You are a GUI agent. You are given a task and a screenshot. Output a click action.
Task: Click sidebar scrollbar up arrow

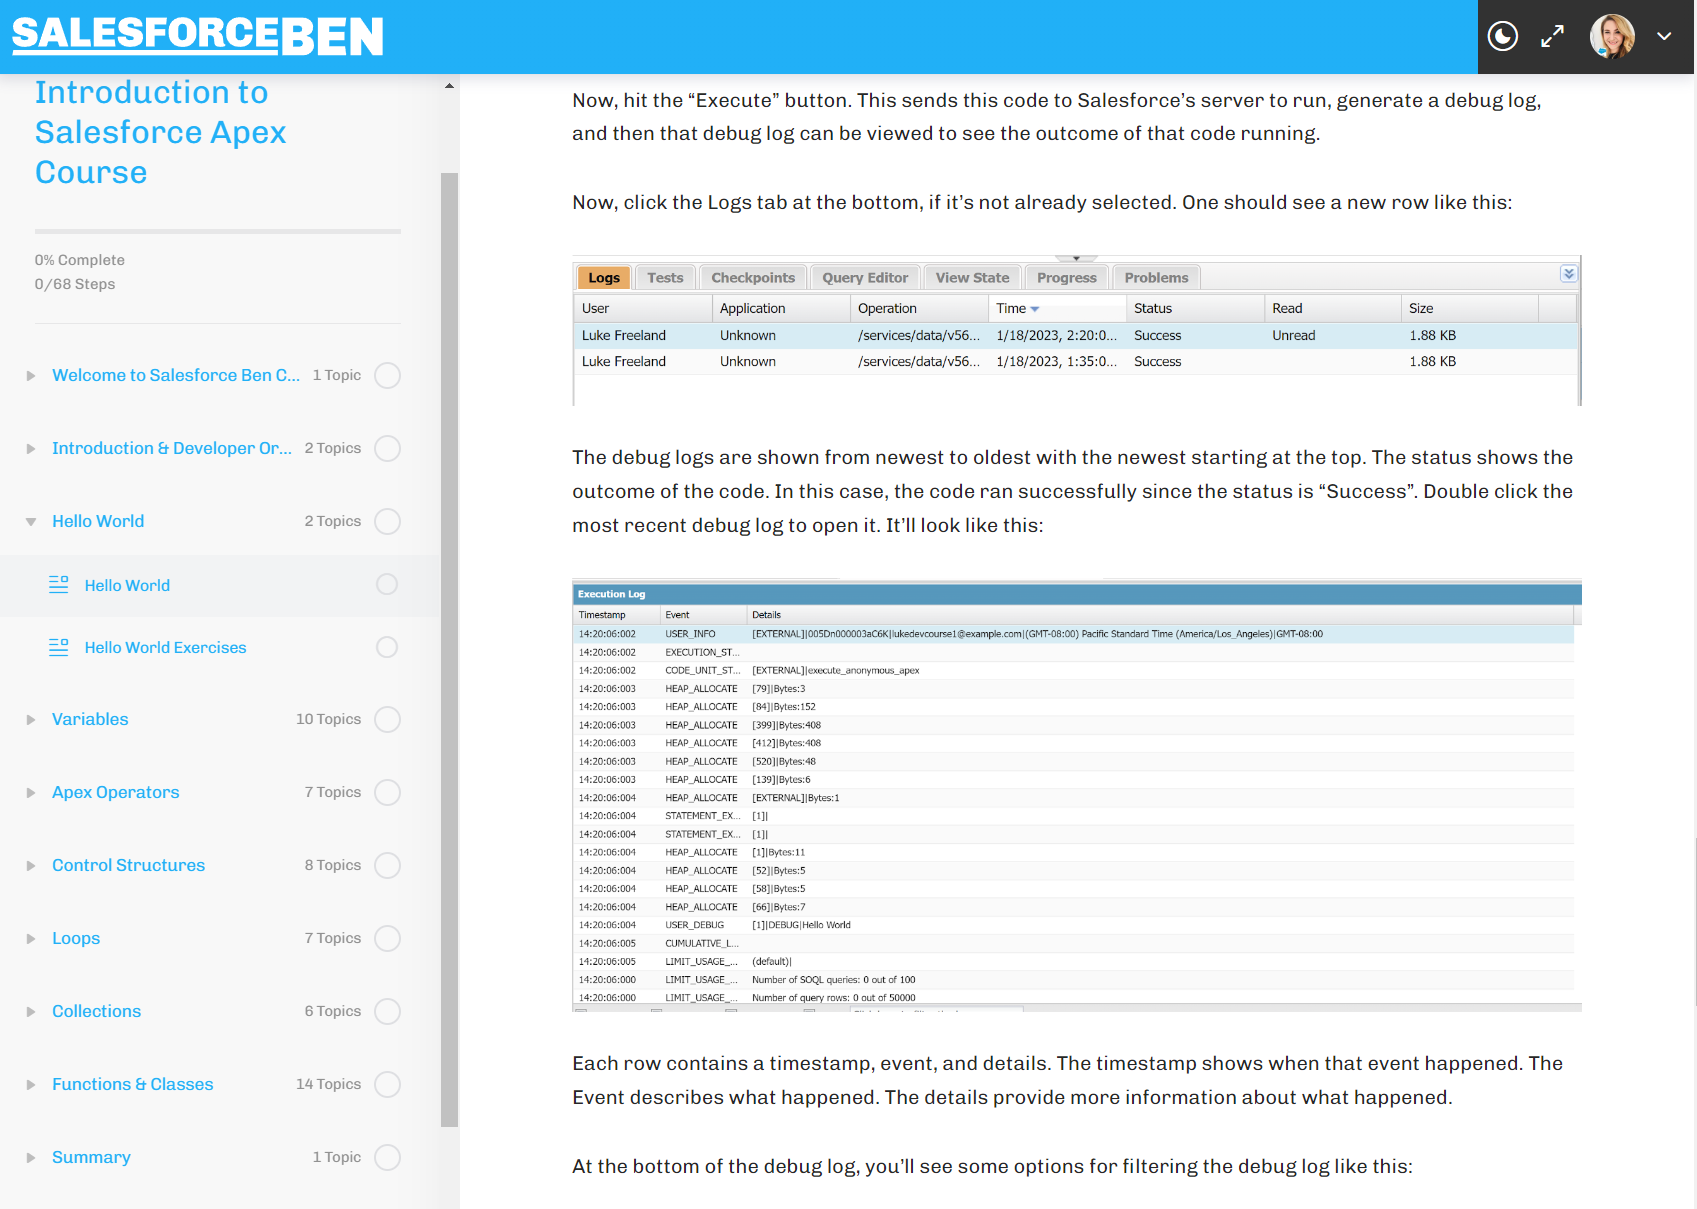pos(449,86)
